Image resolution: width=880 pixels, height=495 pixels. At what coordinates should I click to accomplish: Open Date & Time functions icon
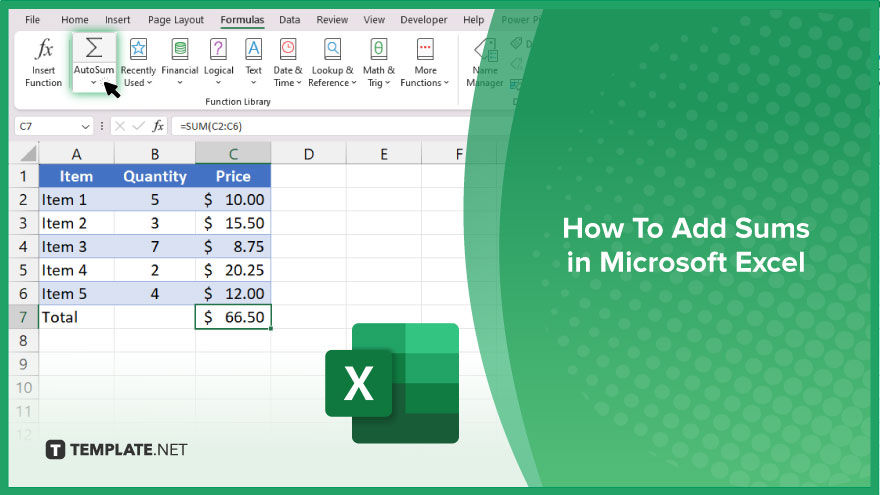click(288, 49)
